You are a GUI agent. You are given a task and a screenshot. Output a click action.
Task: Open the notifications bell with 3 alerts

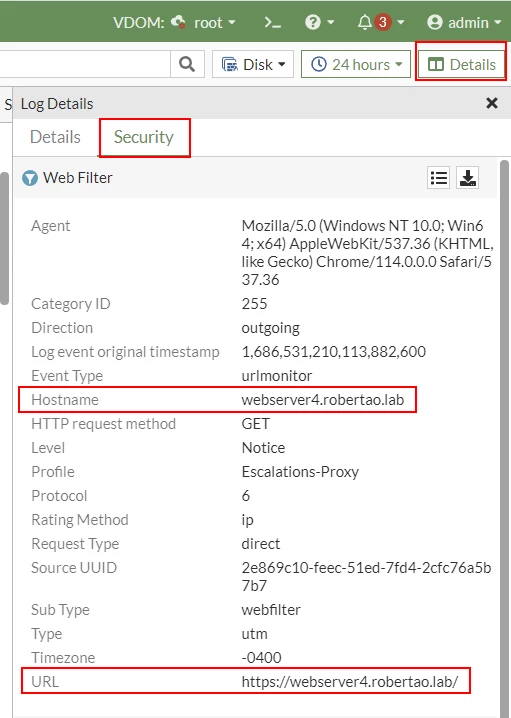pos(380,22)
